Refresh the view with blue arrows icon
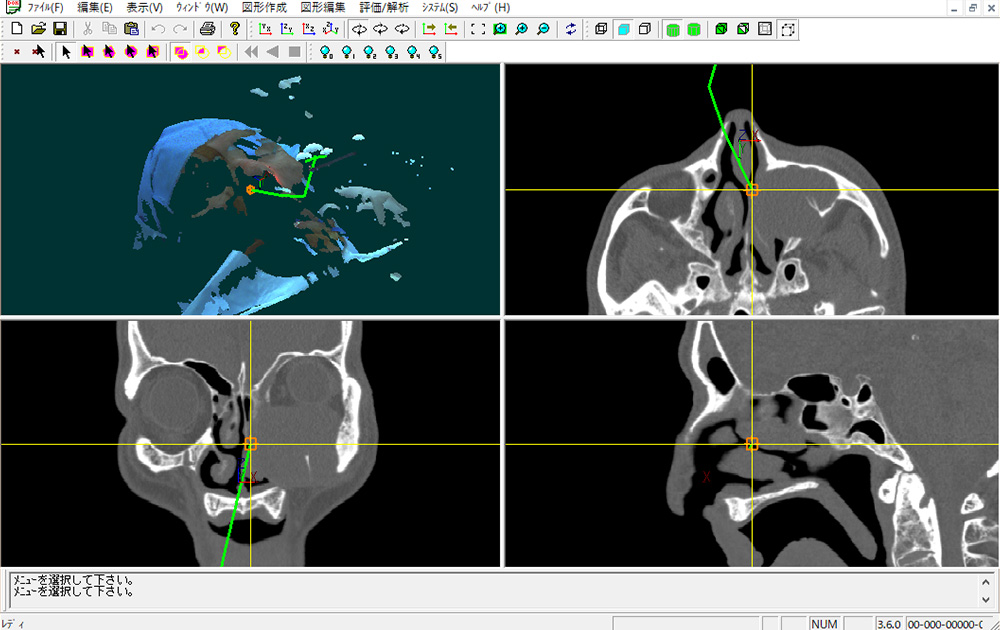1000x630 pixels. (x=571, y=29)
